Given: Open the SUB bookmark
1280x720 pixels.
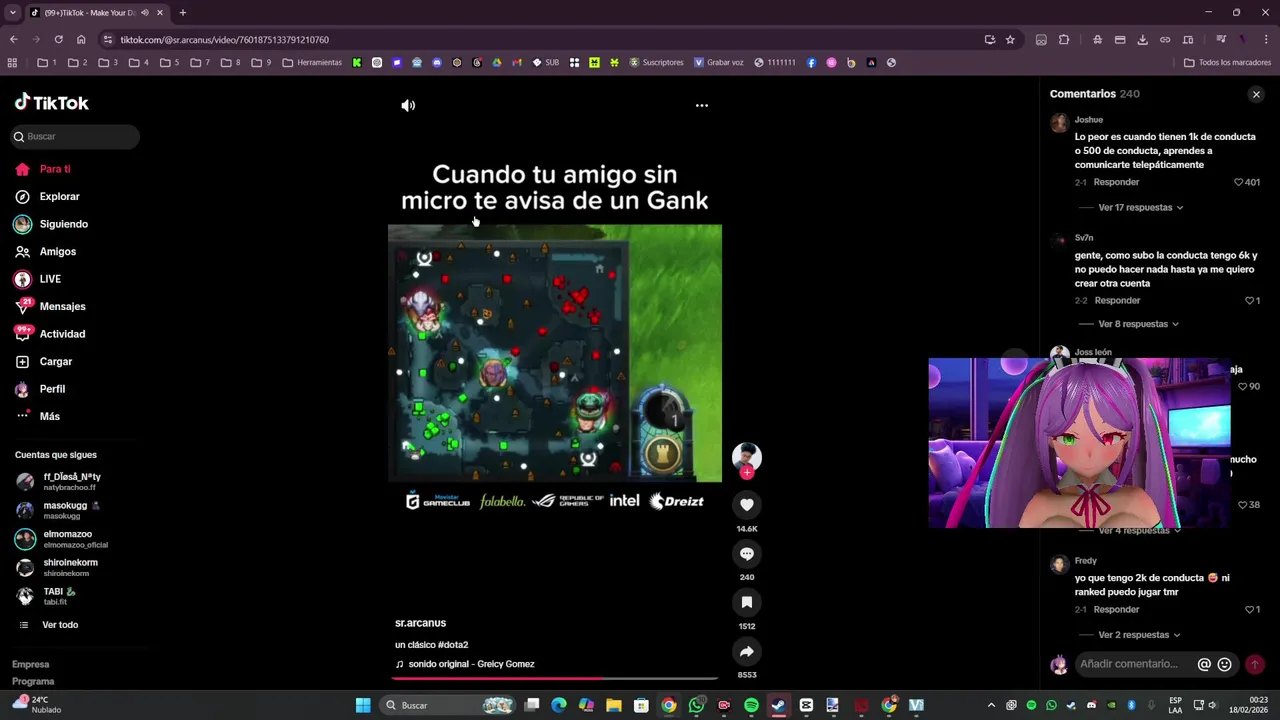Looking at the screenshot, I should (545, 62).
